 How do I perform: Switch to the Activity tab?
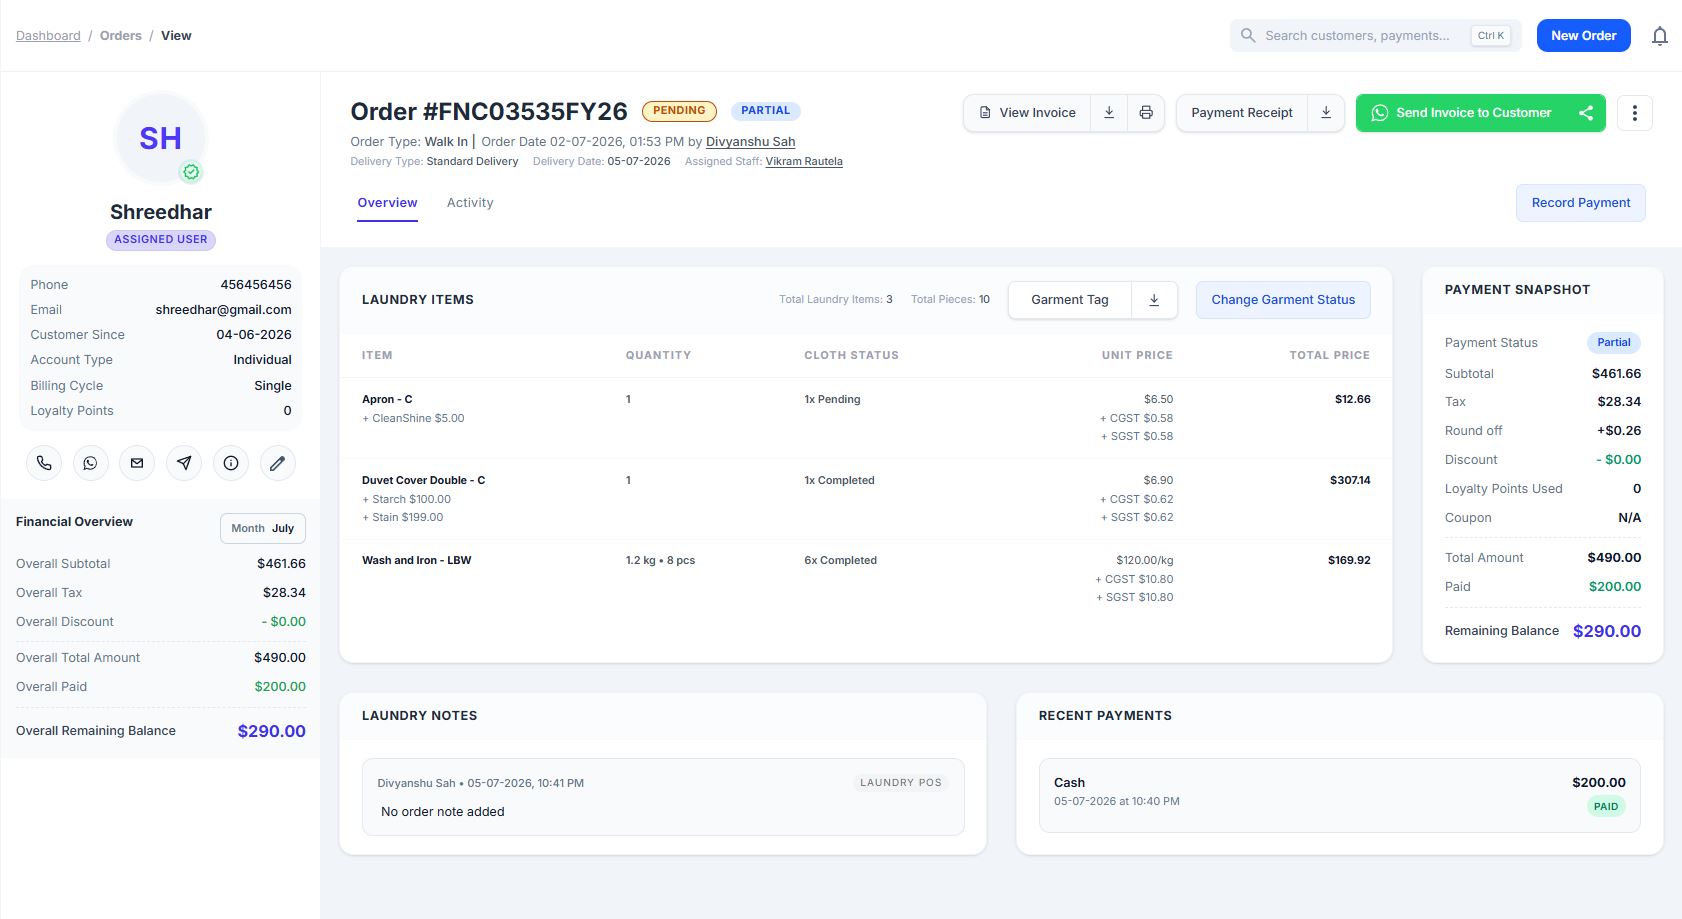[470, 203]
